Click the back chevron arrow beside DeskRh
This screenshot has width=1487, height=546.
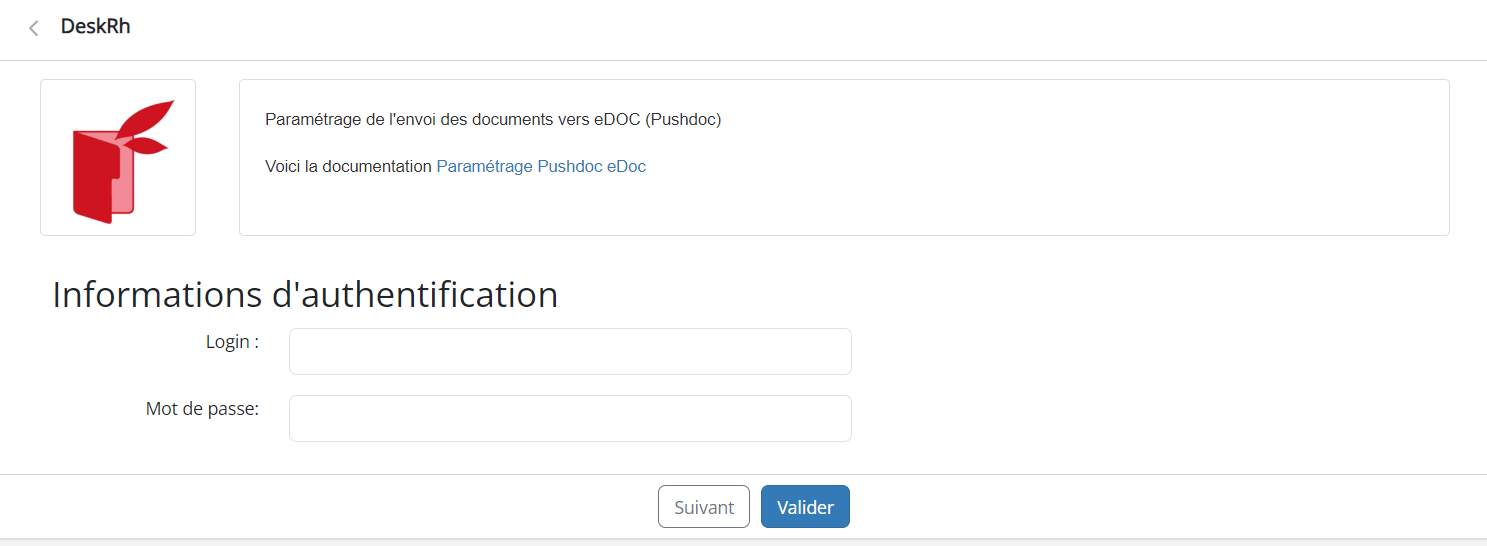click(x=34, y=28)
